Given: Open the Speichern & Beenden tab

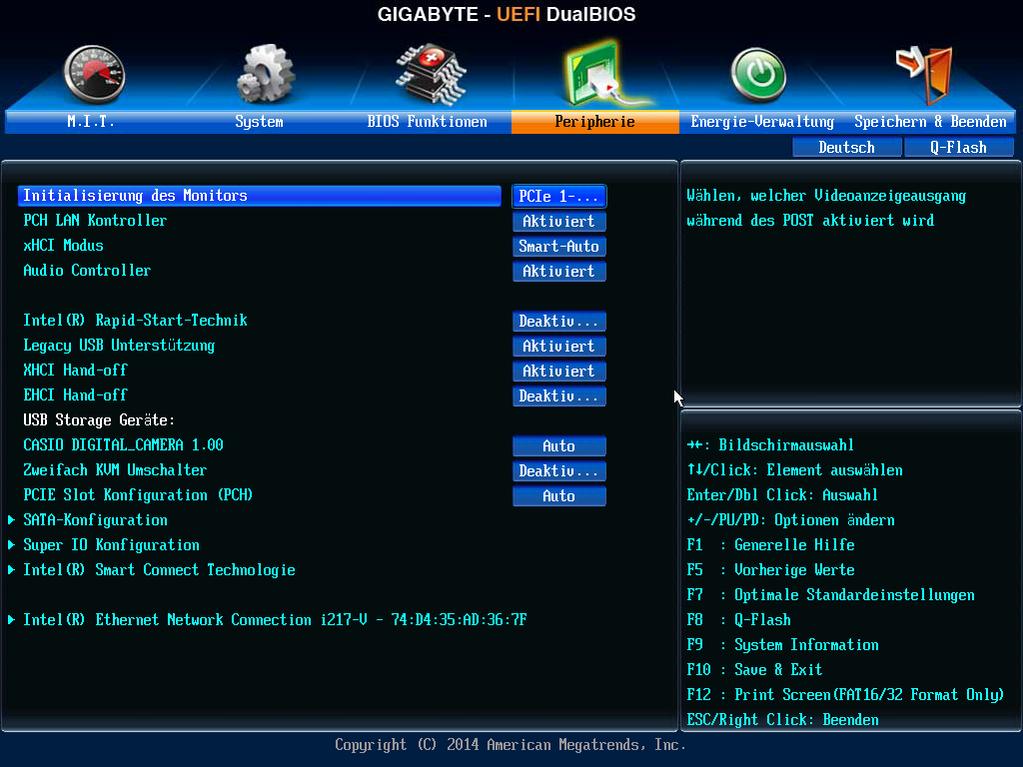Looking at the screenshot, I should (x=930, y=121).
